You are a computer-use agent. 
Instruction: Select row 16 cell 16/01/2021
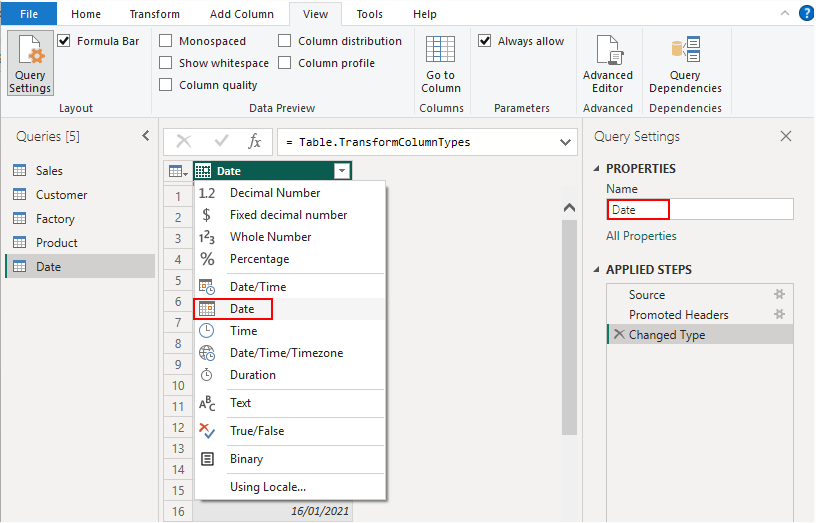[x=273, y=511]
